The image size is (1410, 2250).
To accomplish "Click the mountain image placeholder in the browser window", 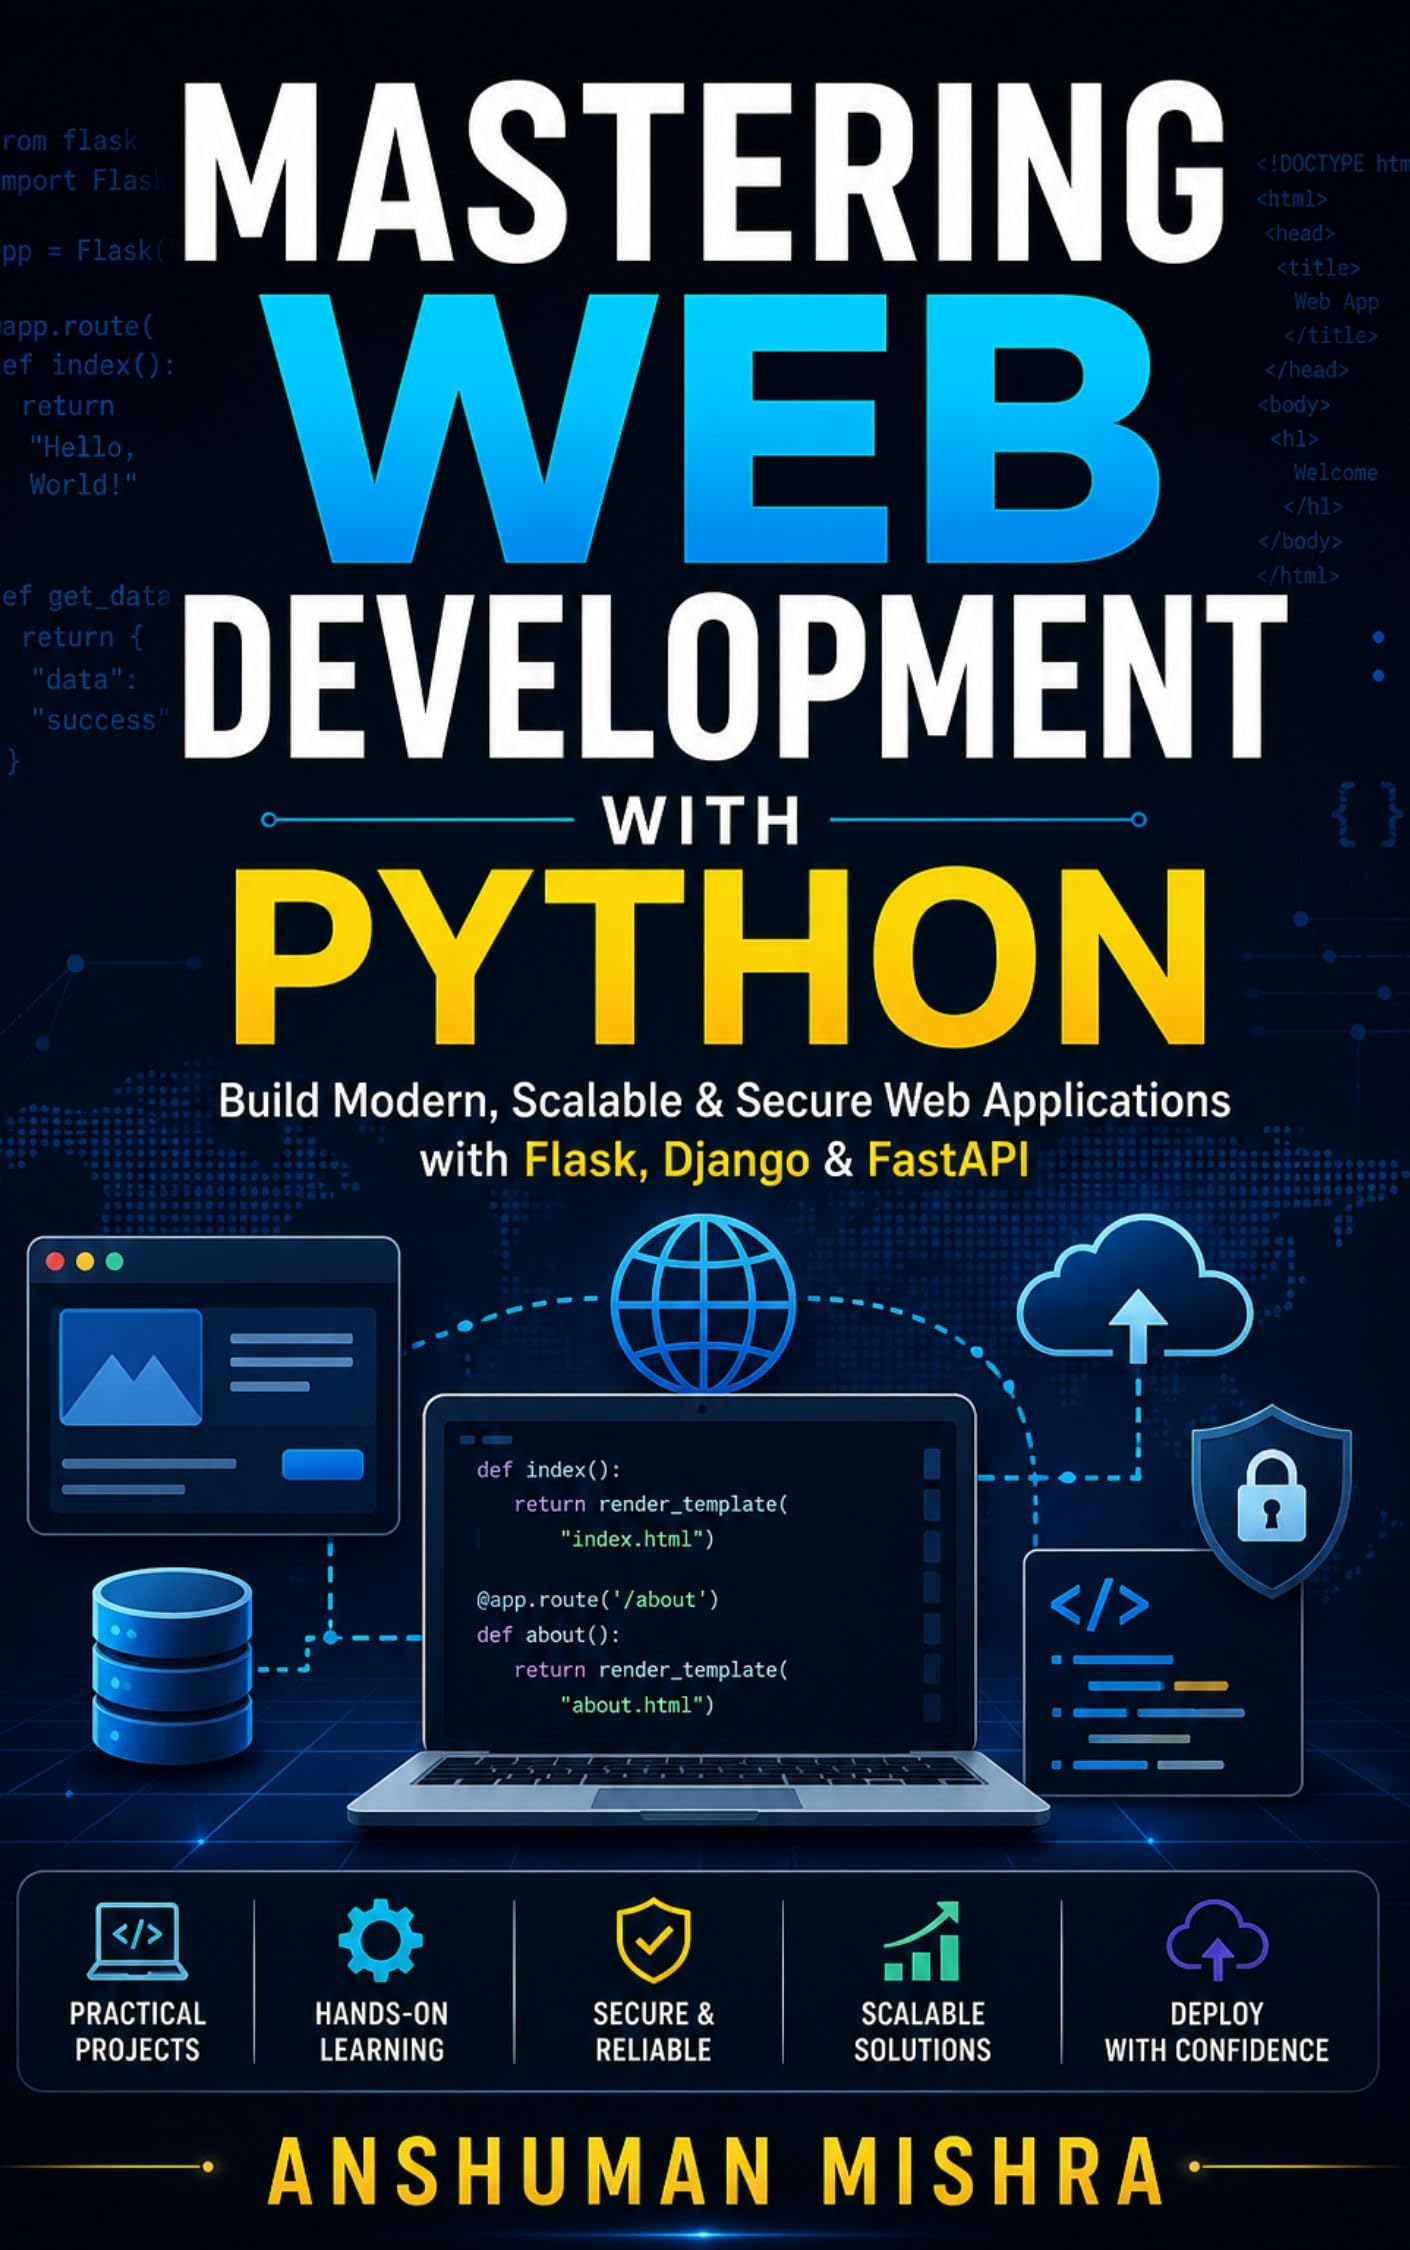I will (131, 1366).
